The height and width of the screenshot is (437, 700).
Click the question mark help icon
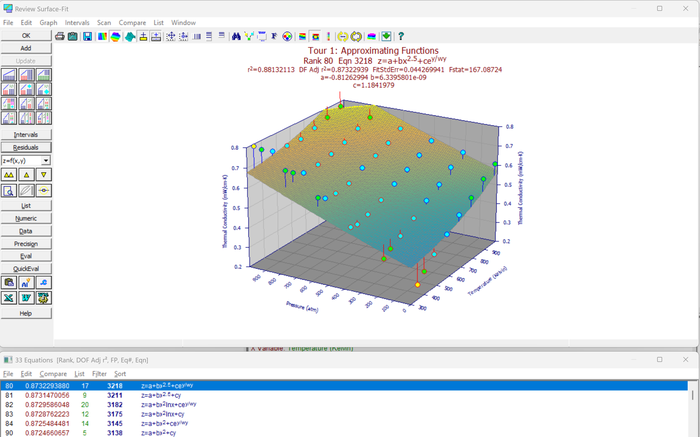tap(401, 37)
